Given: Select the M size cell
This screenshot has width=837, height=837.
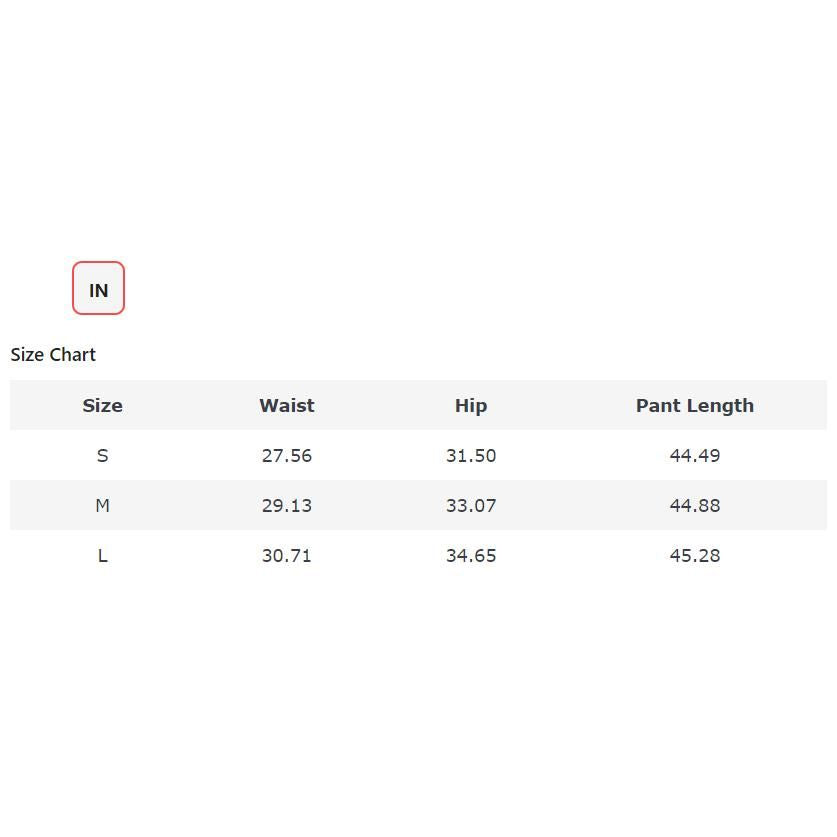Looking at the screenshot, I should tap(102, 506).
